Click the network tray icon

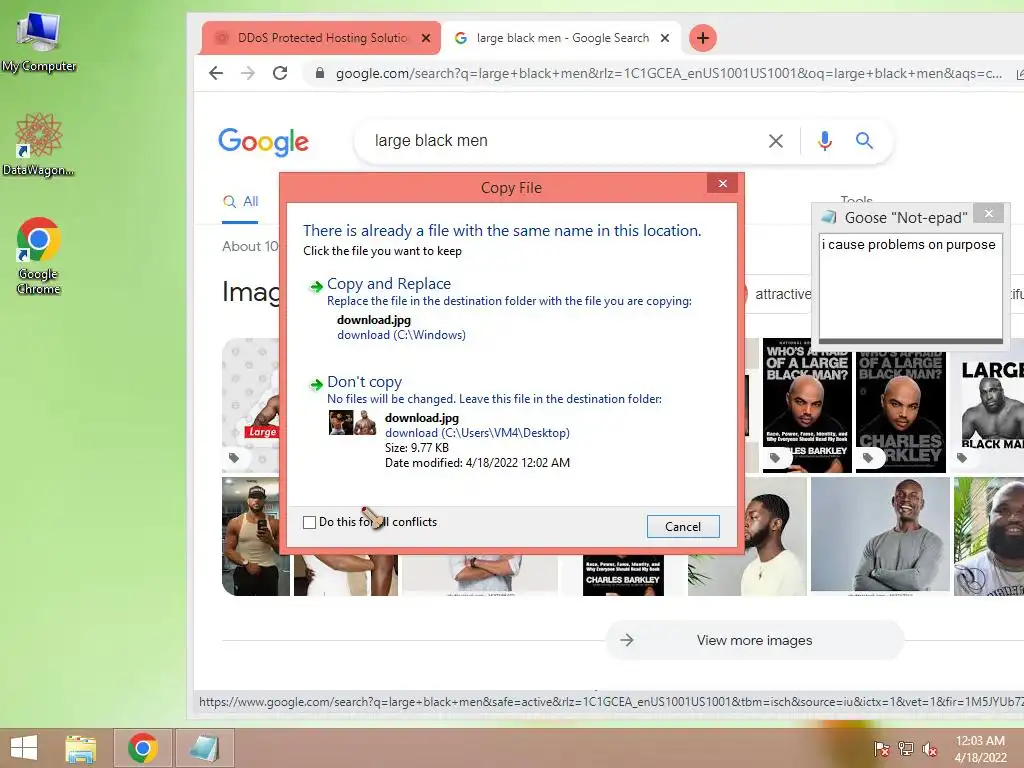point(906,748)
